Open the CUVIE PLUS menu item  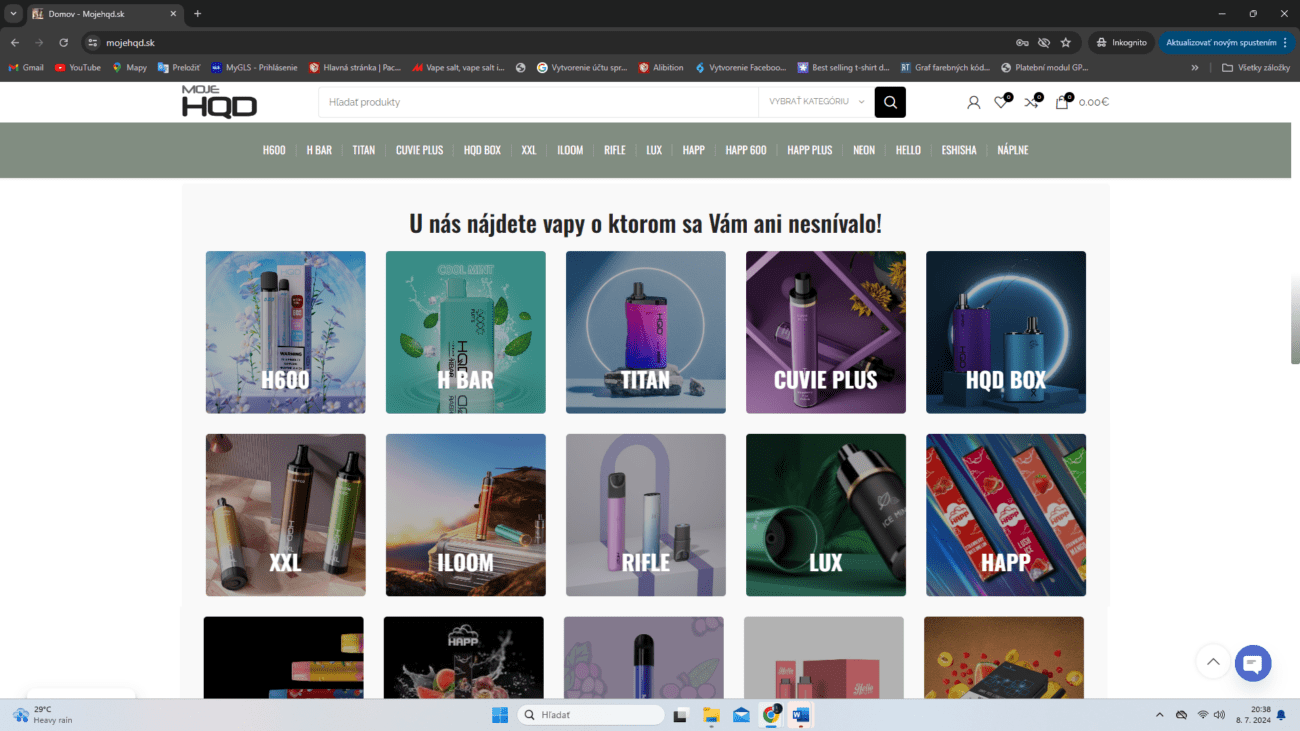(x=419, y=150)
